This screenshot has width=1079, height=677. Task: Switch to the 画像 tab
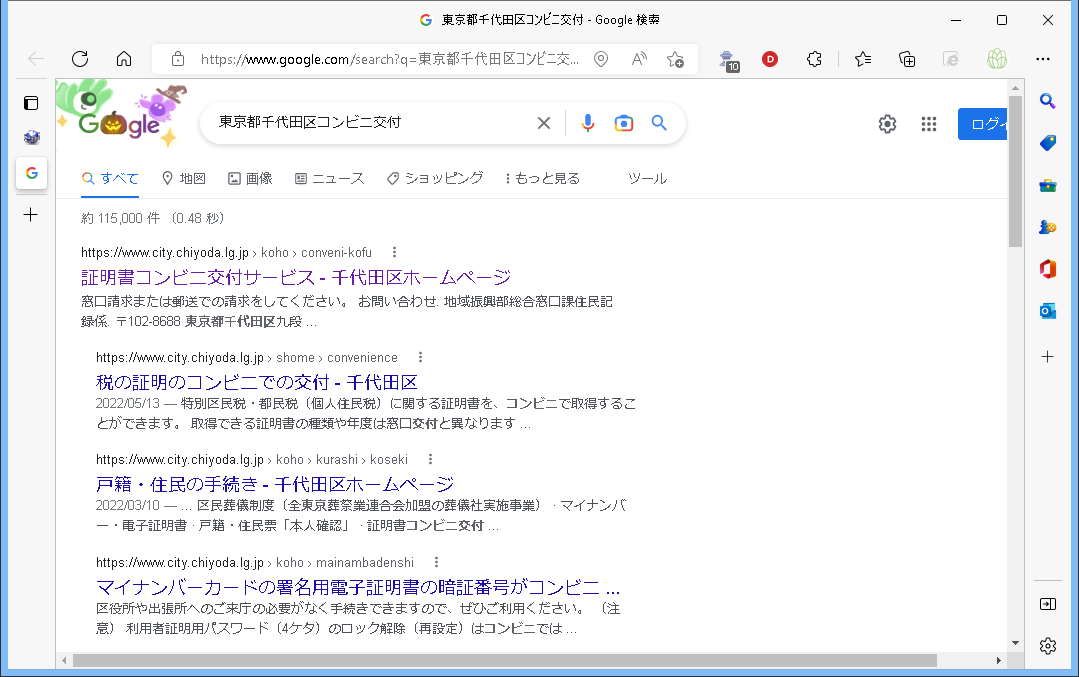[x=250, y=179]
